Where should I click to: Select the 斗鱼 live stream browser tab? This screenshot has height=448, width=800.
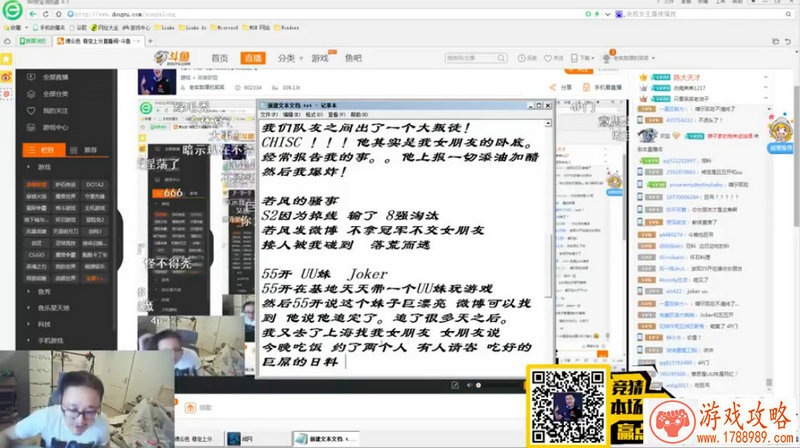[x=98, y=41]
